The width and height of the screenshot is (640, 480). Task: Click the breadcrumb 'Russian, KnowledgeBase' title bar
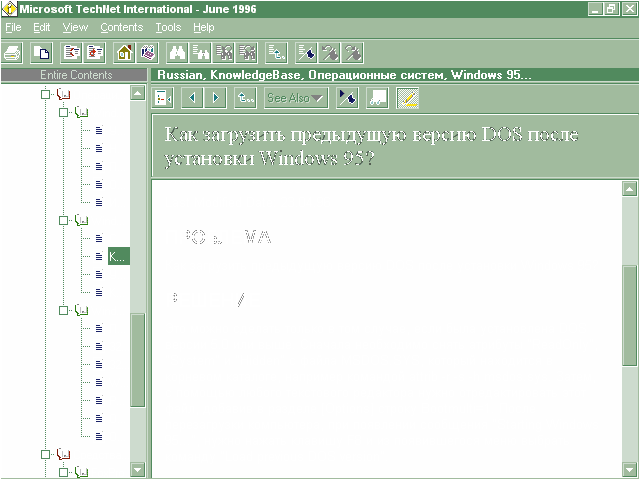point(394,75)
